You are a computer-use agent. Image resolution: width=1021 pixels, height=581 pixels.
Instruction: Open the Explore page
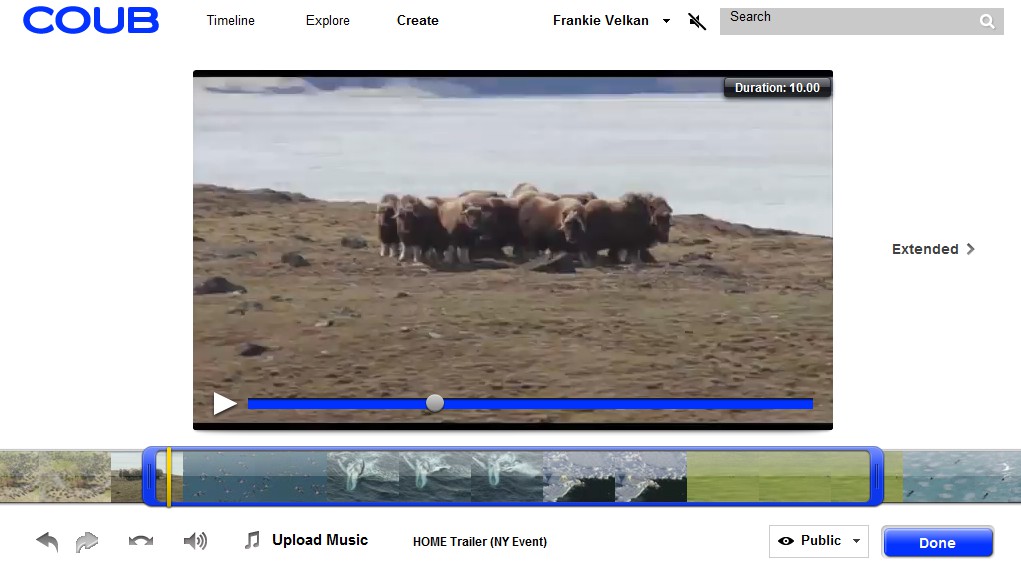(x=328, y=20)
